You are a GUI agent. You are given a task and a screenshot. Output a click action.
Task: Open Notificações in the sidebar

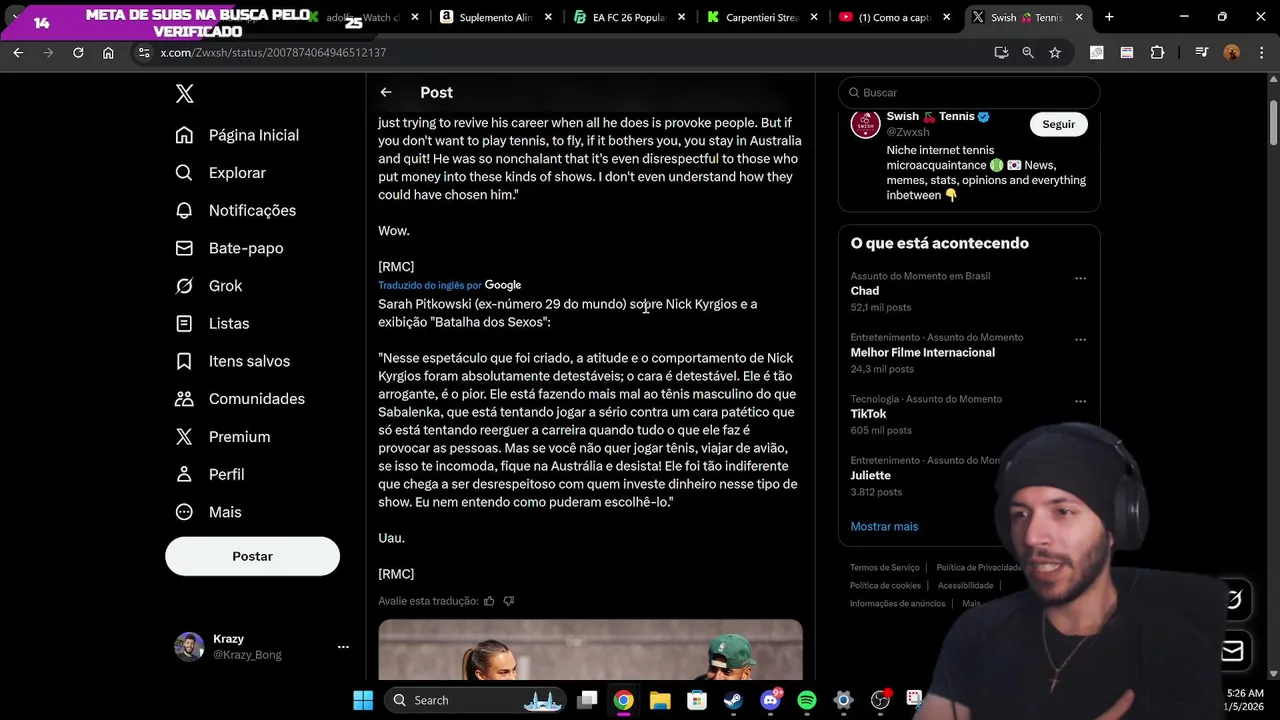tap(236, 210)
